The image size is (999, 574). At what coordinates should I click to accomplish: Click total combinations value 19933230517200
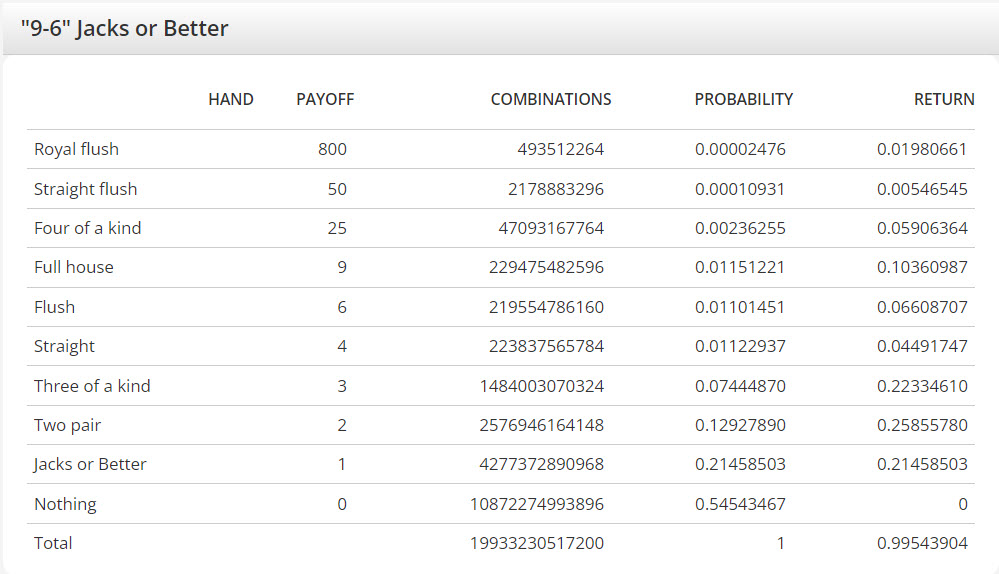536,543
